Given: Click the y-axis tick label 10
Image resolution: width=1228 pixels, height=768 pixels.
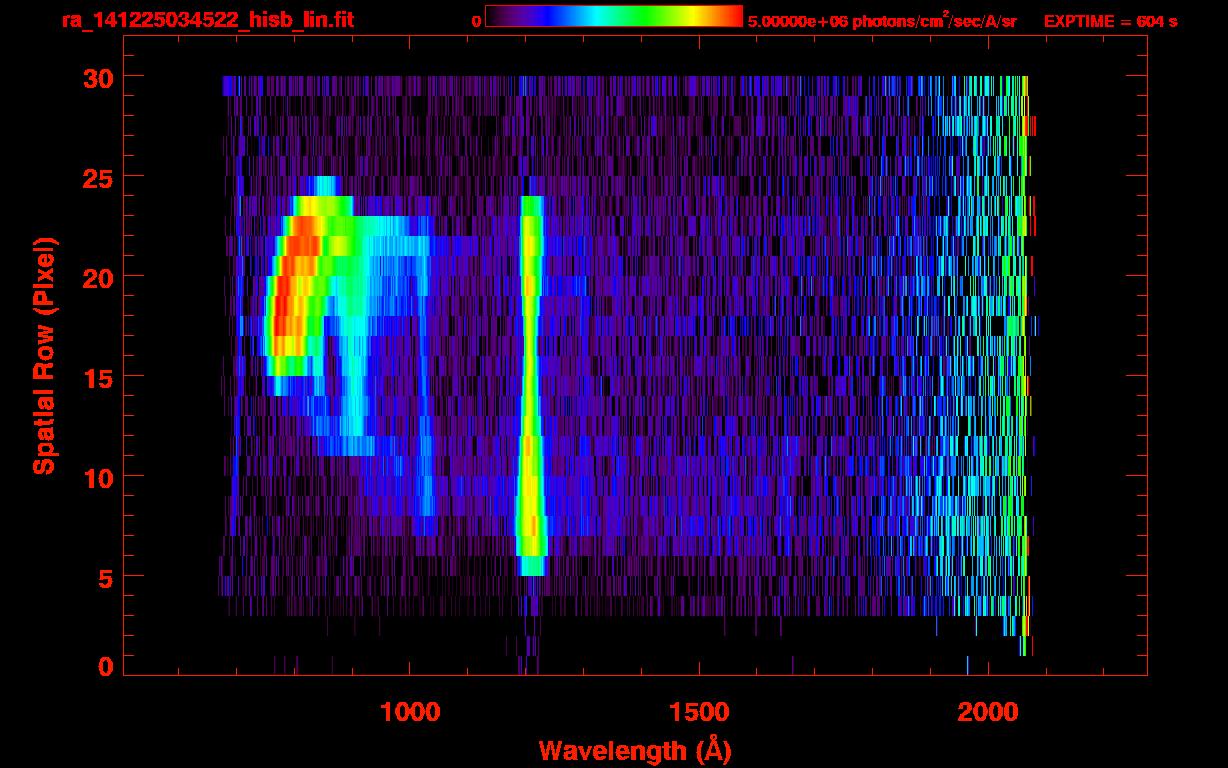Looking at the screenshot, I should (97, 477).
